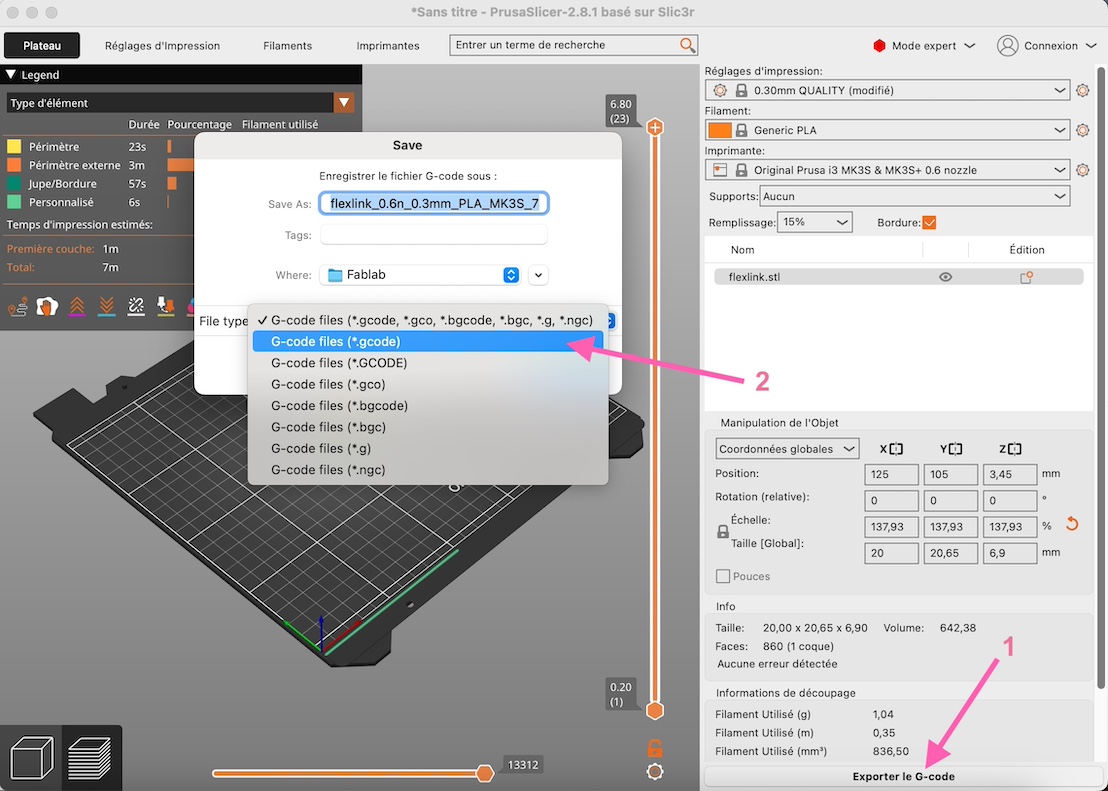Enable the Pouces checkbox

[x=723, y=576]
